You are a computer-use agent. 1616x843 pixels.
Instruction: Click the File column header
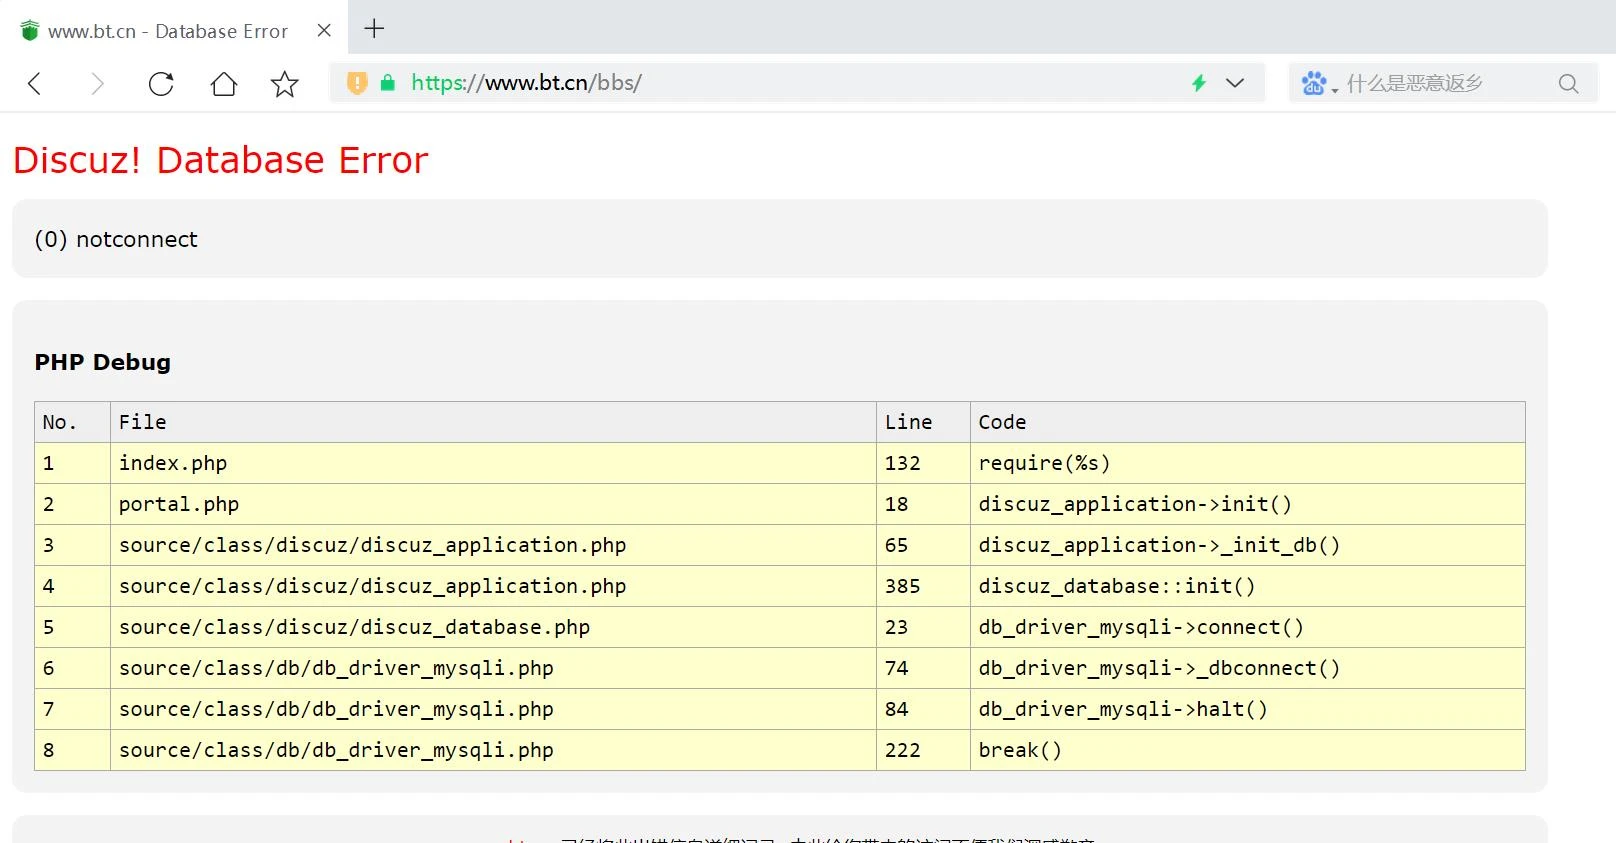(493, 422)
